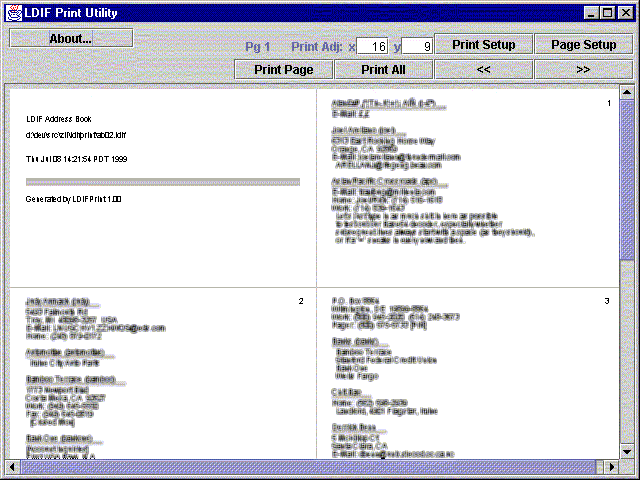Screen dimensions: 640x480
Task: Click the horizontal scrollbar left arrow
Action: 12,467
